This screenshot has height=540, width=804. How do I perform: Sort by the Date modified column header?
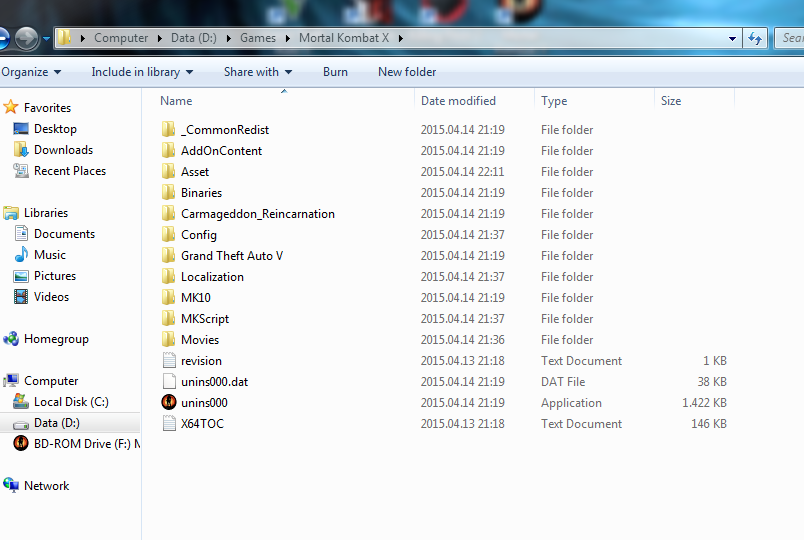[x=474, y=101]
